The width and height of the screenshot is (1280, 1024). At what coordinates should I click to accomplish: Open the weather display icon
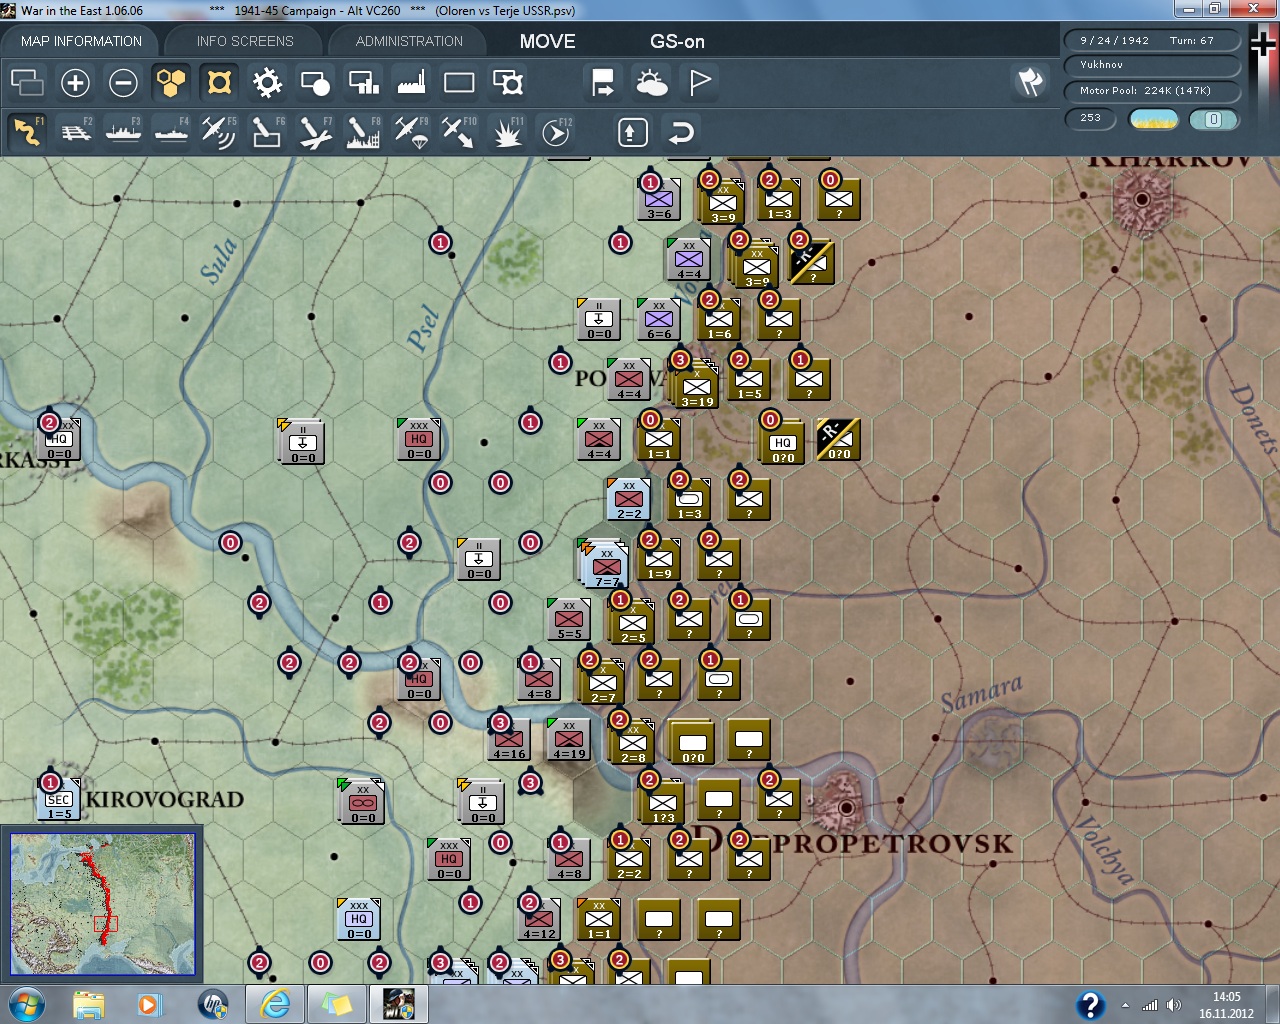652,83
